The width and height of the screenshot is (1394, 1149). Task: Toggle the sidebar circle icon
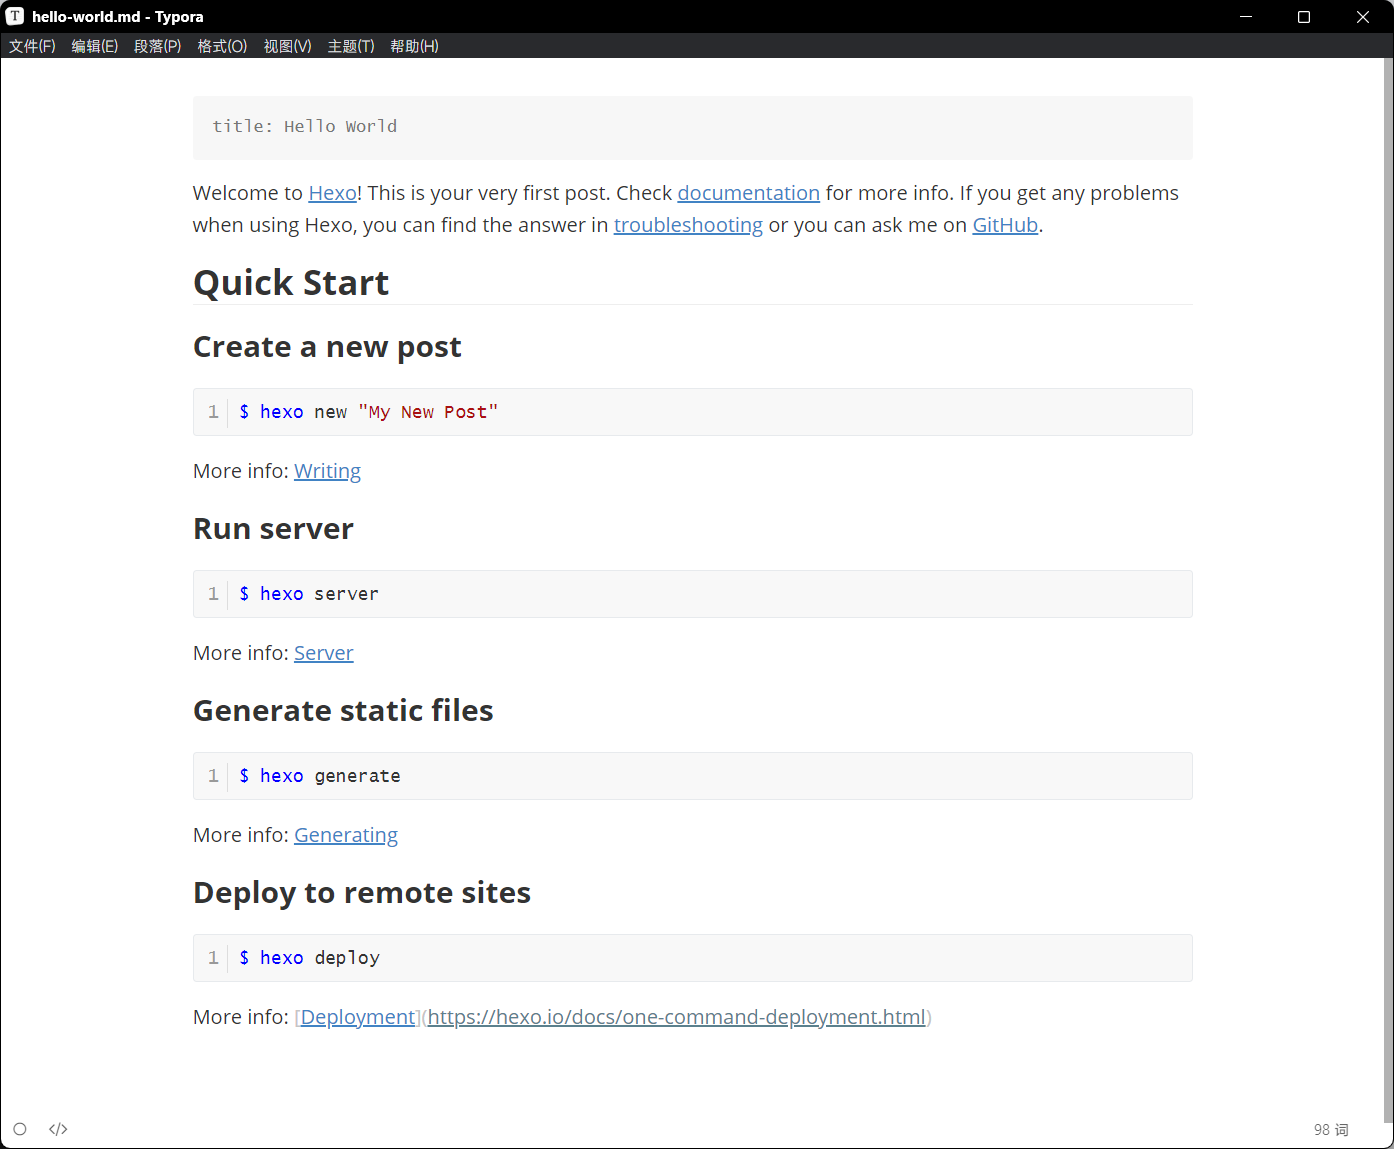[x=20, y=1129]
